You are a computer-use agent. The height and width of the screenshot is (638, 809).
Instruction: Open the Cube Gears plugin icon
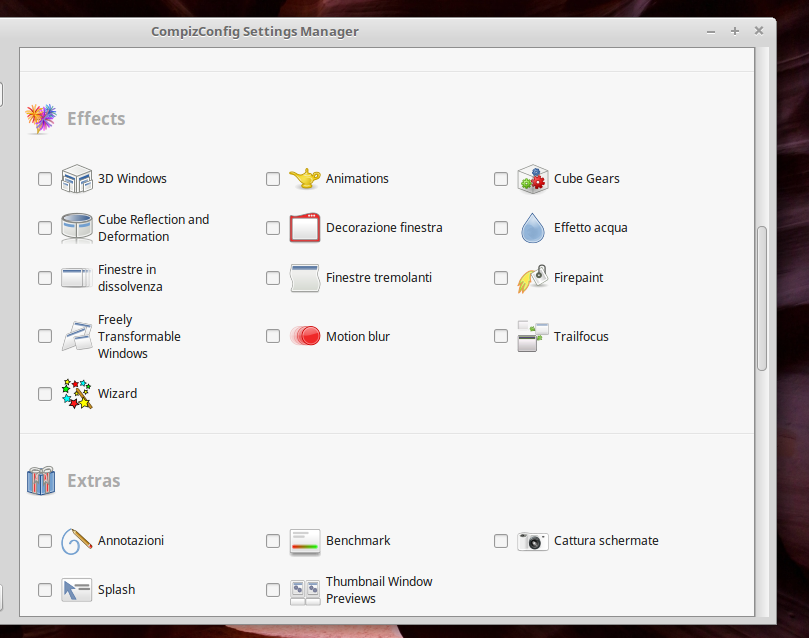pyautogui.click(x=533, y=179)
